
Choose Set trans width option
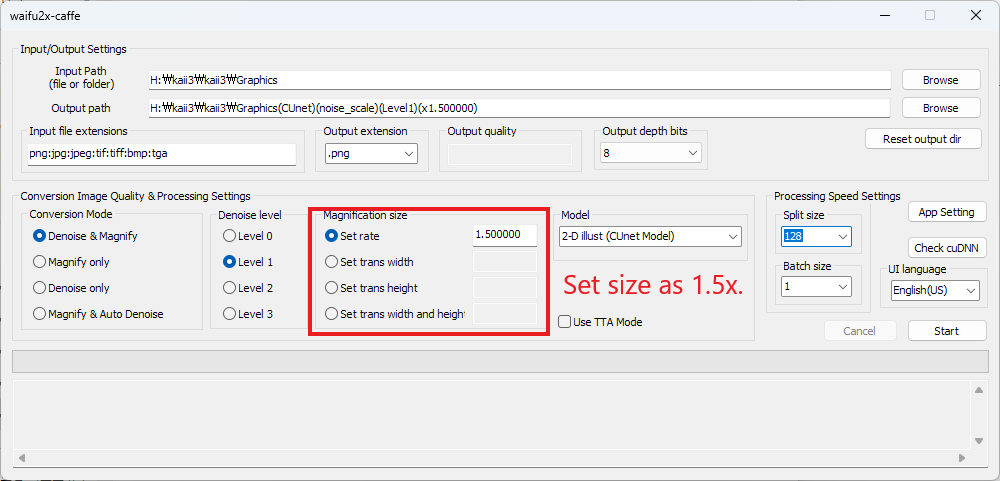[369, 262]
